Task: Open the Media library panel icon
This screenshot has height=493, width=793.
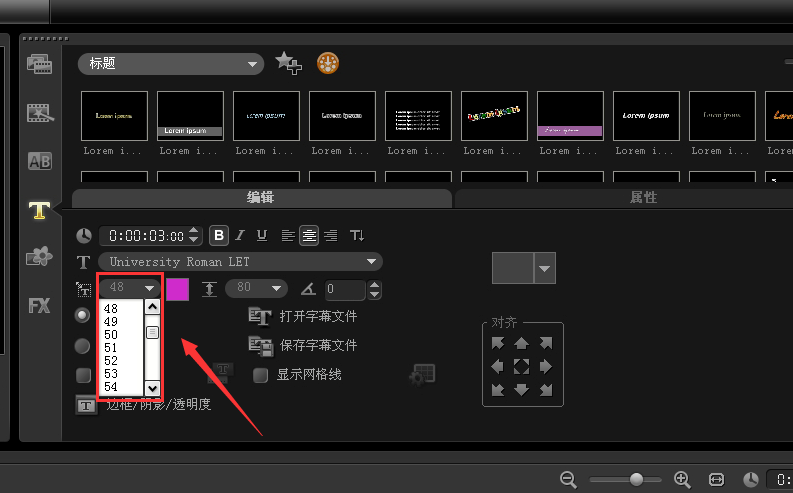Action: point(39,64)
